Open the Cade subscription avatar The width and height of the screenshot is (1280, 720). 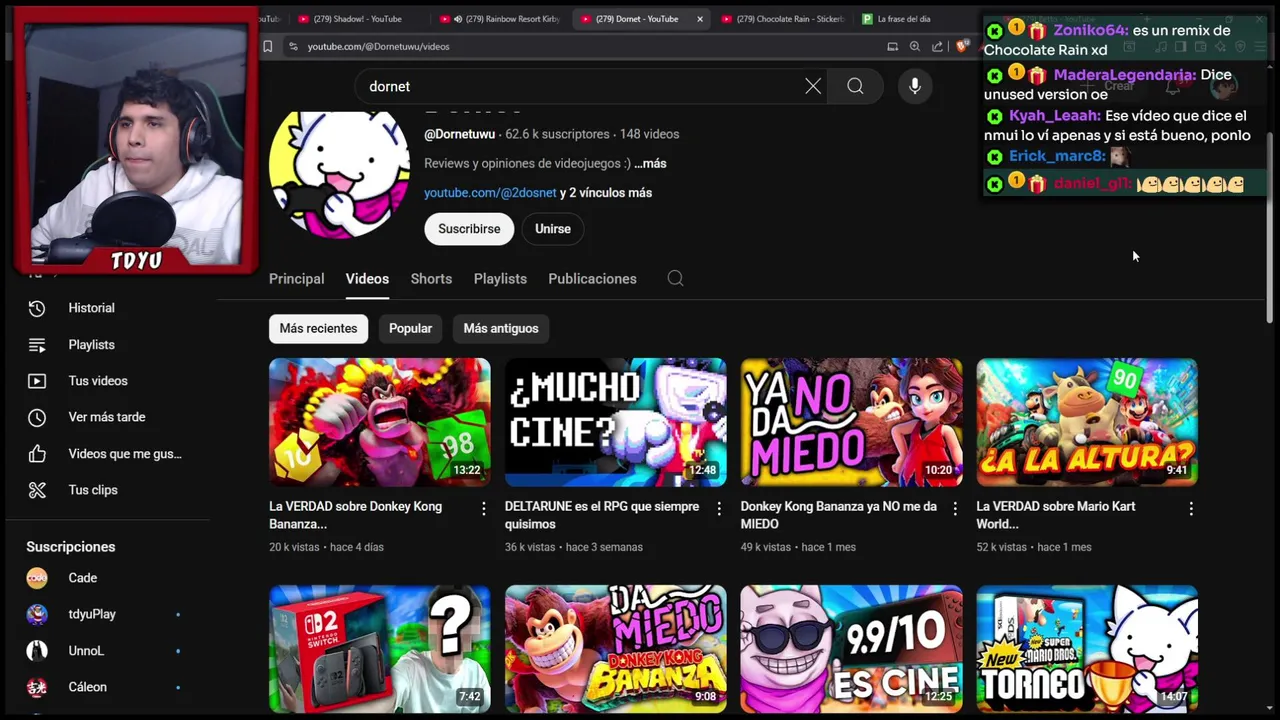pyautogui.click(x=37, y=578)
